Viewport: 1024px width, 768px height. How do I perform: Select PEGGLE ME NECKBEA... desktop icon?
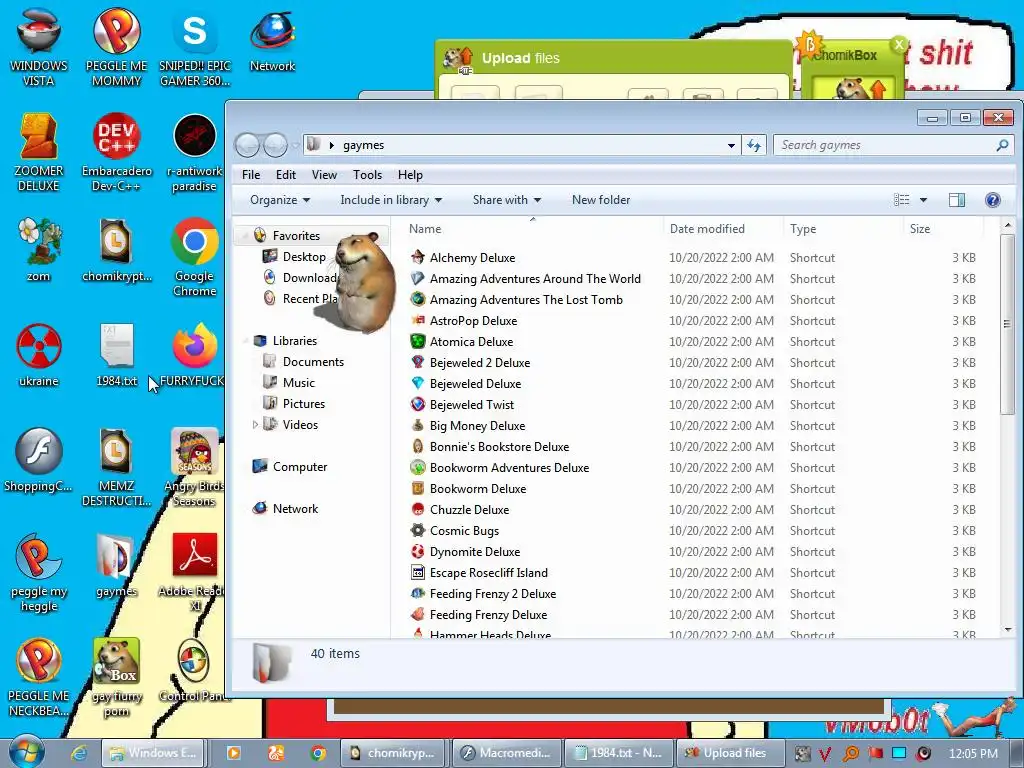coord(39,678)
